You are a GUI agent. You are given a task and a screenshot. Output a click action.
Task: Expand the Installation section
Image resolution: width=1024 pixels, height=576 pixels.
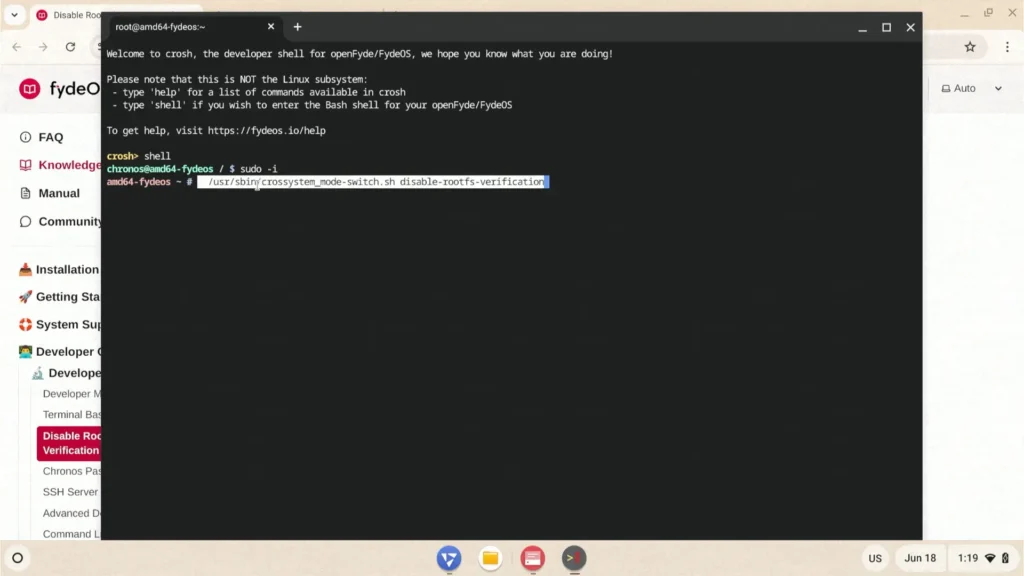(x=59, y=269)
